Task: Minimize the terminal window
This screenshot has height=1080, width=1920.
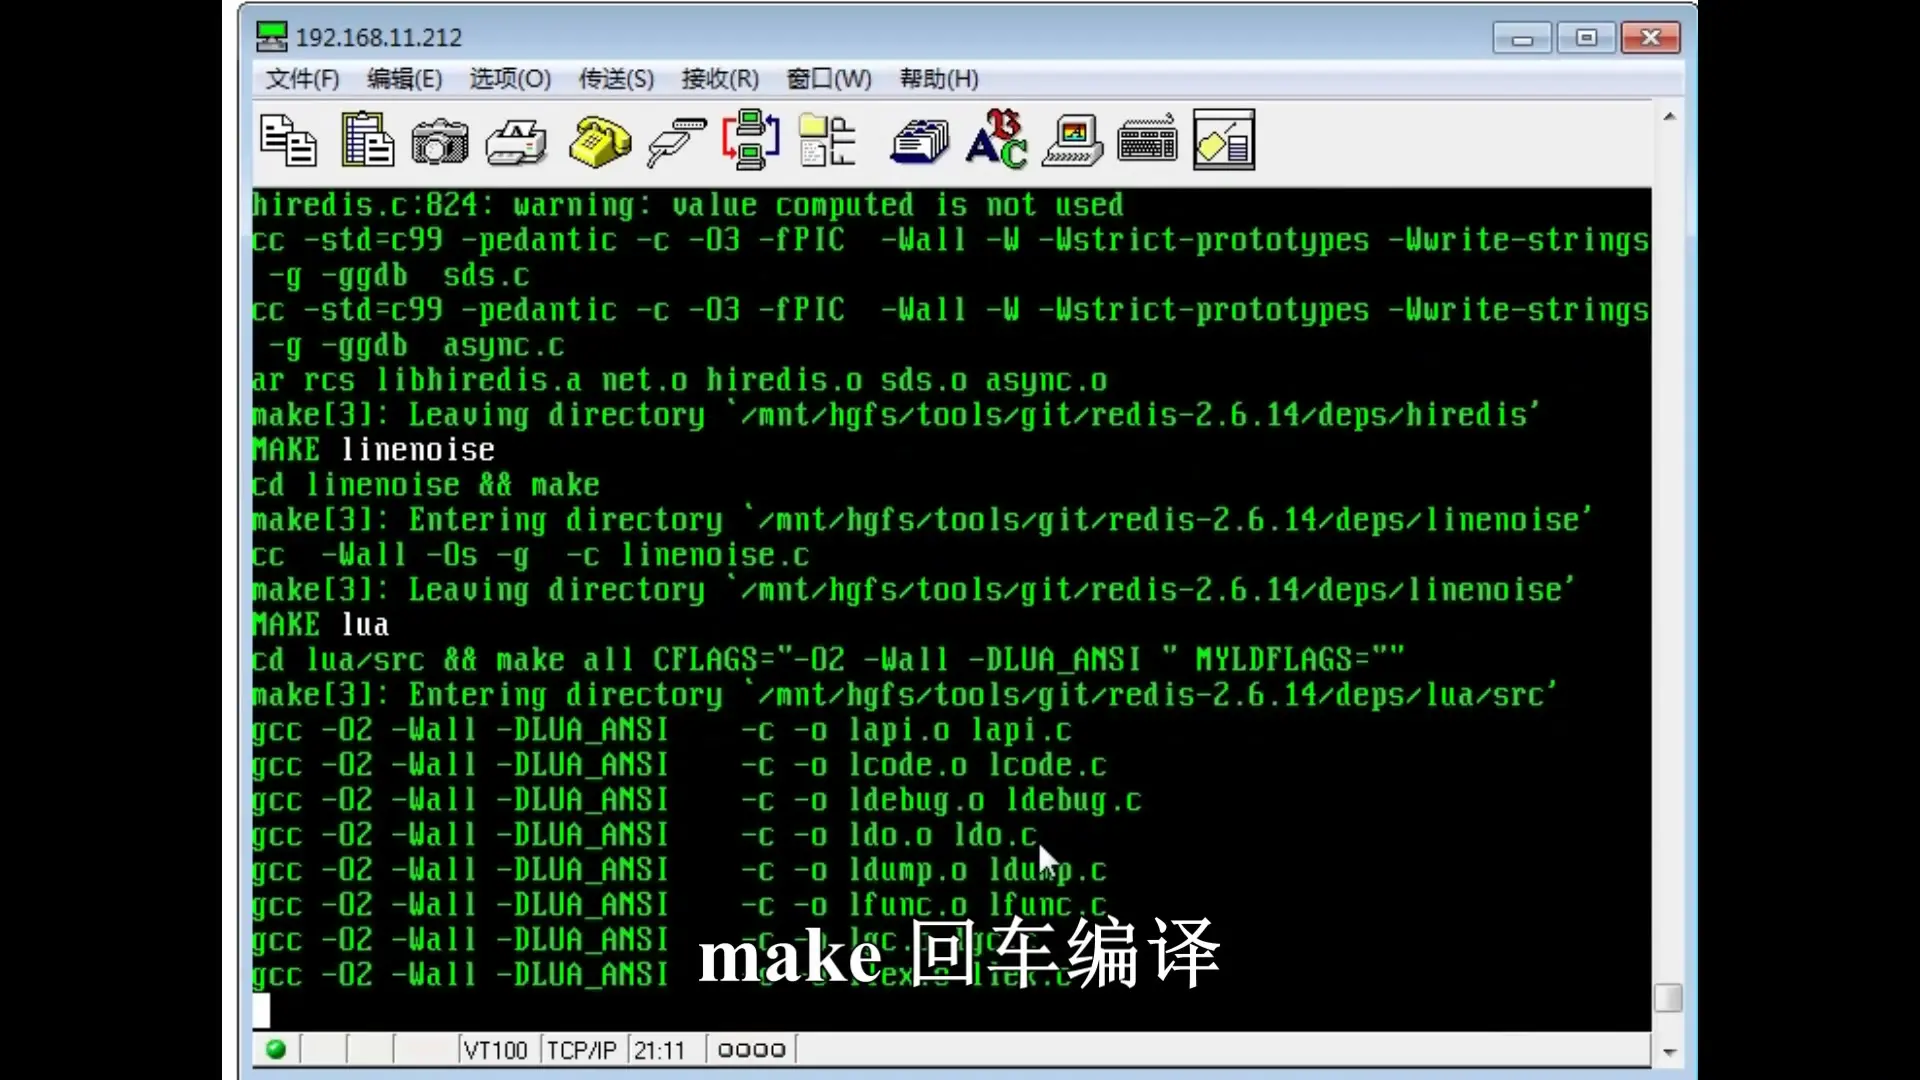Action: [x=1522, y=38]
